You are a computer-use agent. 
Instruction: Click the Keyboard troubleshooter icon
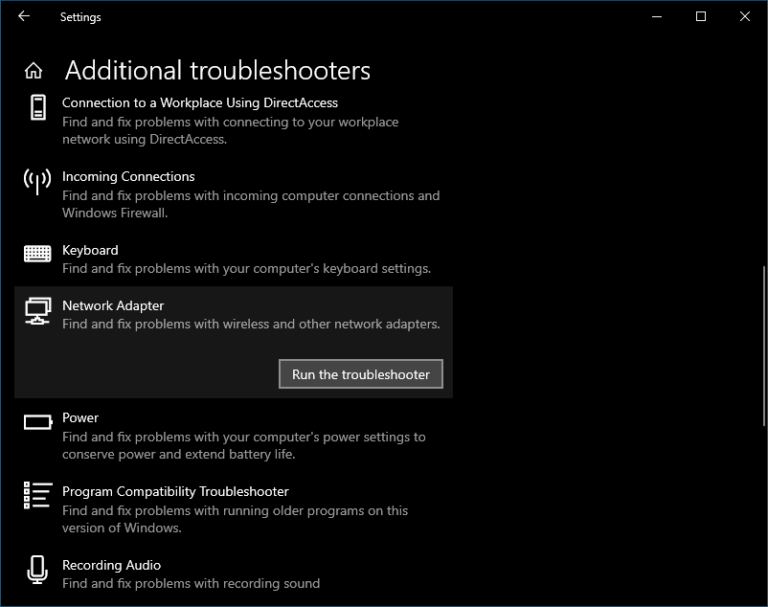(37, 254)
